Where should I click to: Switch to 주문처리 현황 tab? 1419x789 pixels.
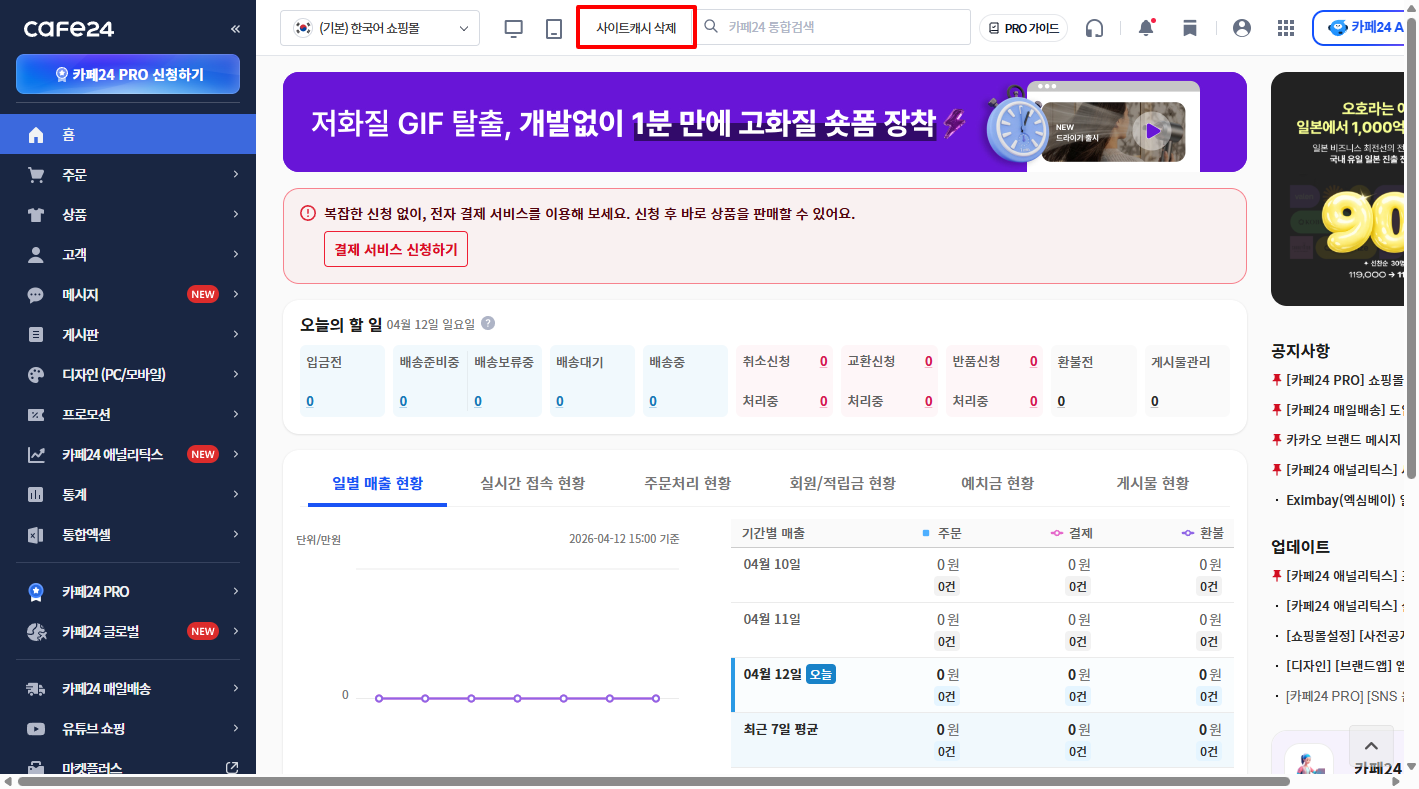click(688, 484)
